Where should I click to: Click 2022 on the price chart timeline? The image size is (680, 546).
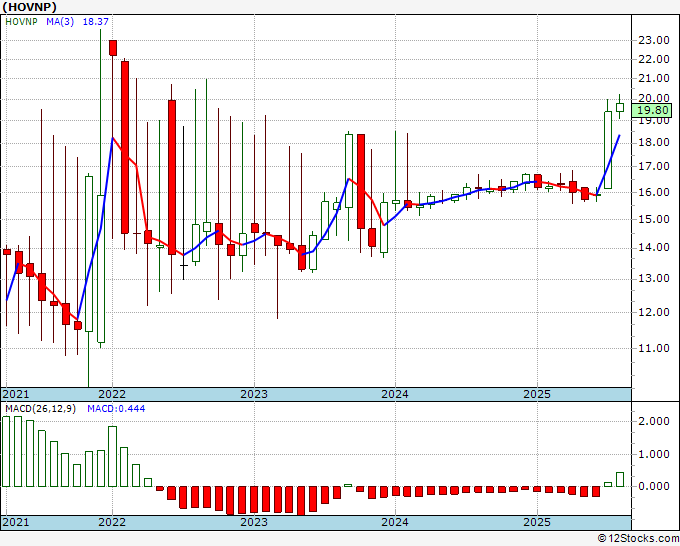(x=112, y=394)
